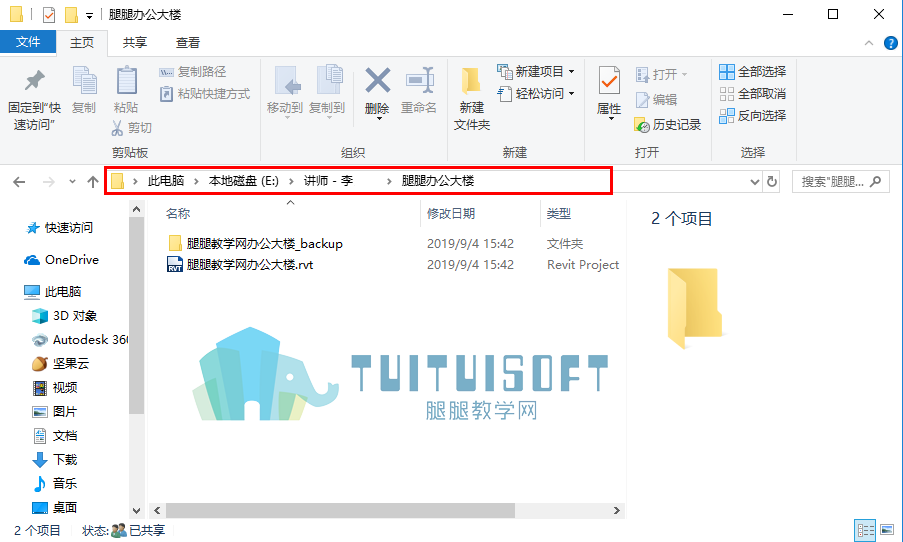This screenshot has width=903, height=542.
Task: Click Select none (全部取消)
Action: (x=753, y=93)
